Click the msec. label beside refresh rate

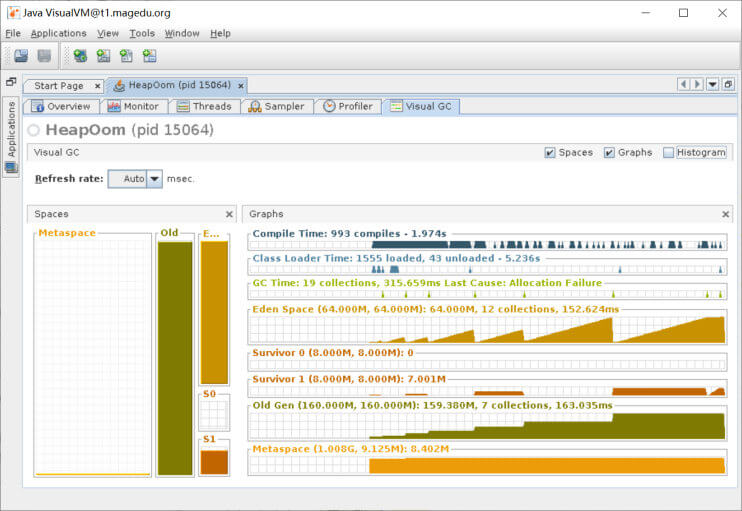pos(180,179)
